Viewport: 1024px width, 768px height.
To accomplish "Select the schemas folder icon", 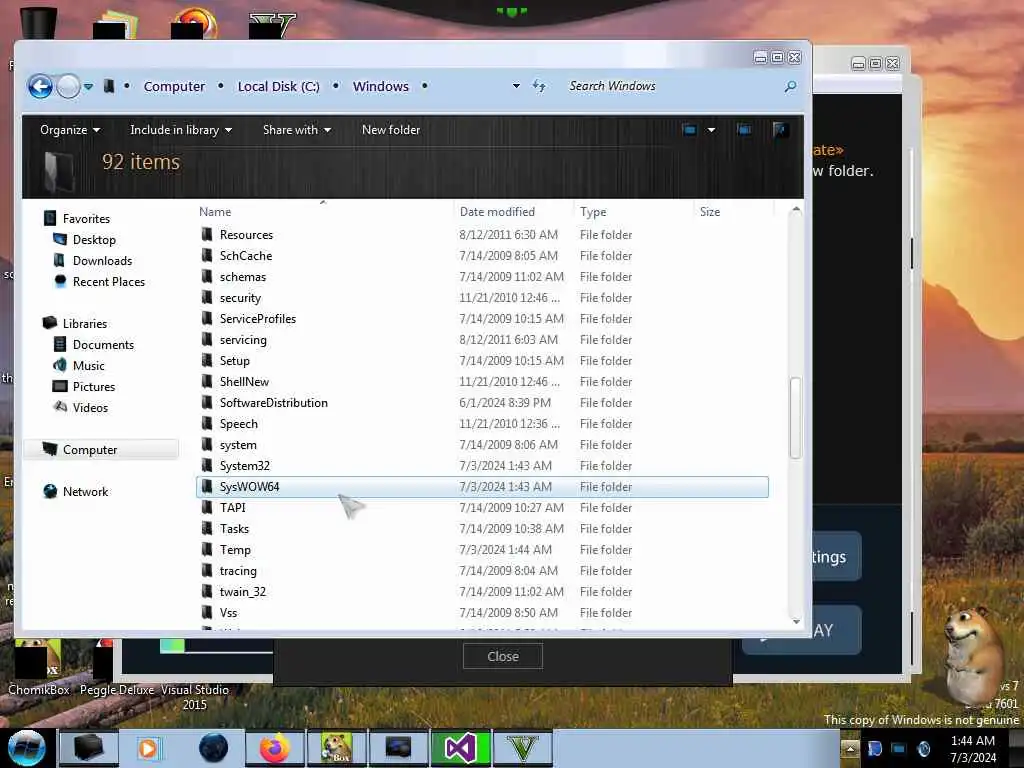I will [207, 276].
